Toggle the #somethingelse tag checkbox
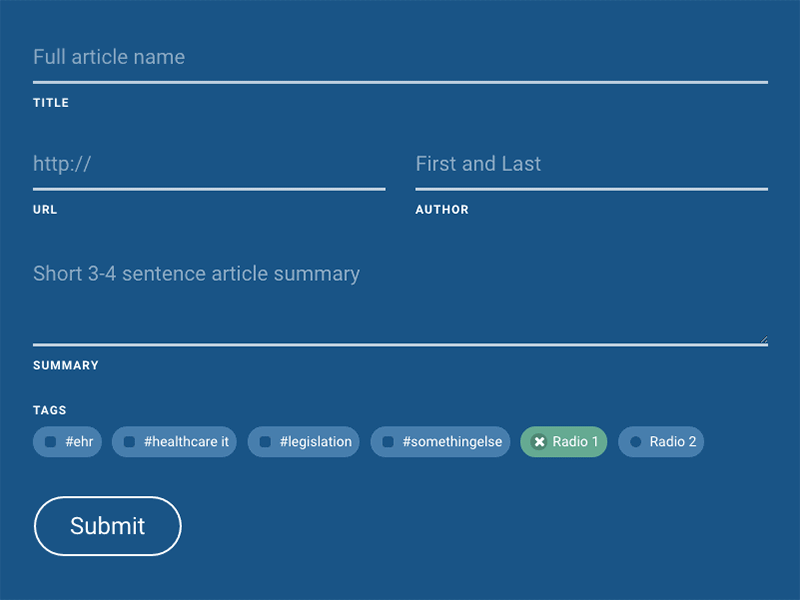The image size is (800, 600). [x=388, y=442]
